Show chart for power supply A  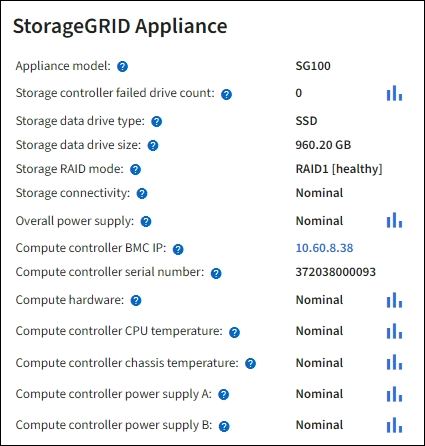point(394,394)
